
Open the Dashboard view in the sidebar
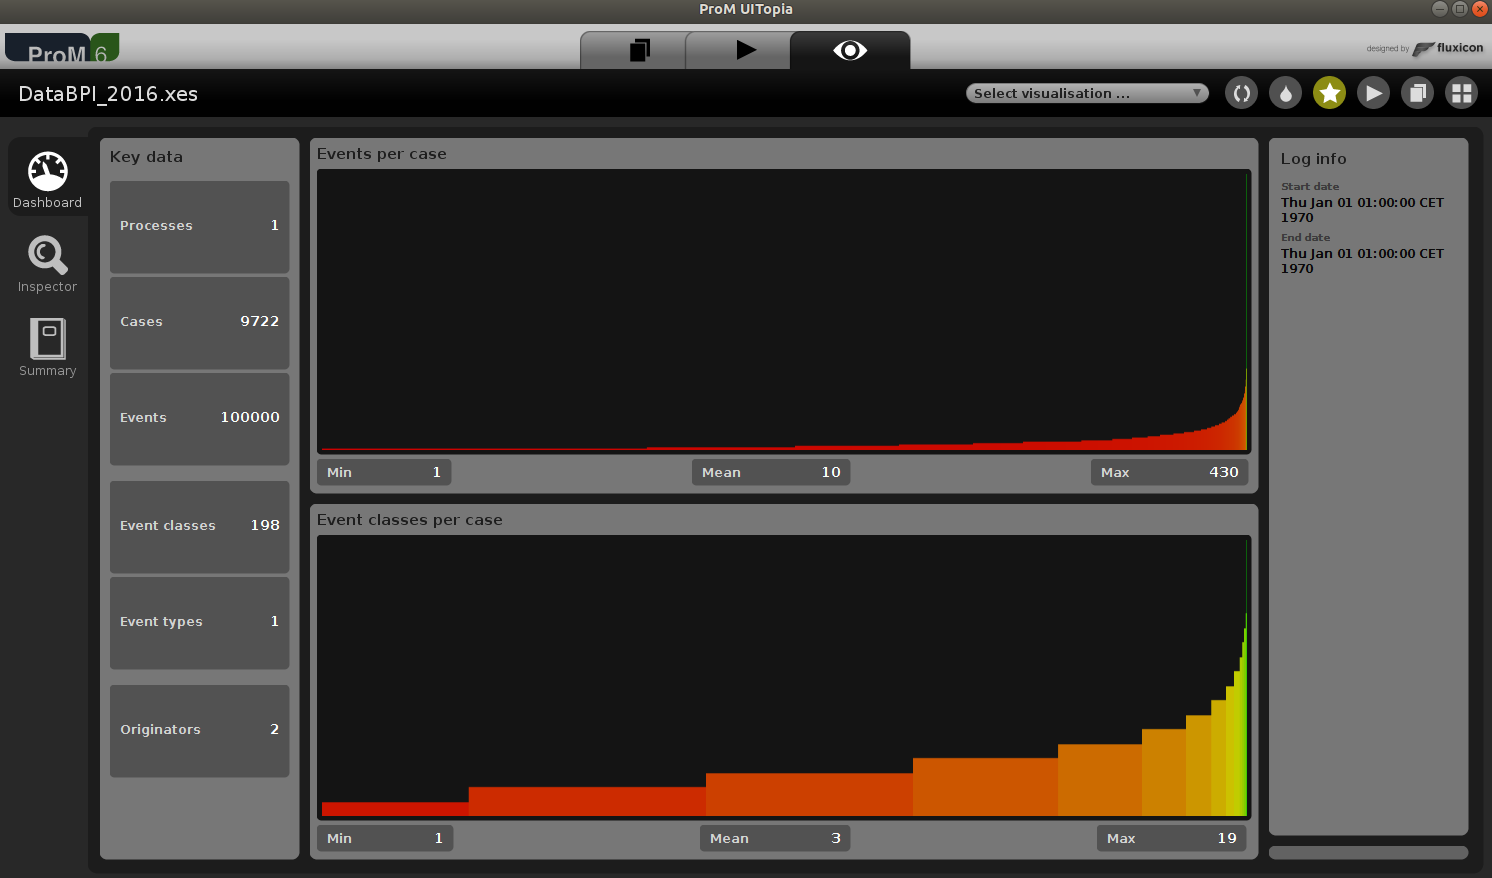click(47, 177)
